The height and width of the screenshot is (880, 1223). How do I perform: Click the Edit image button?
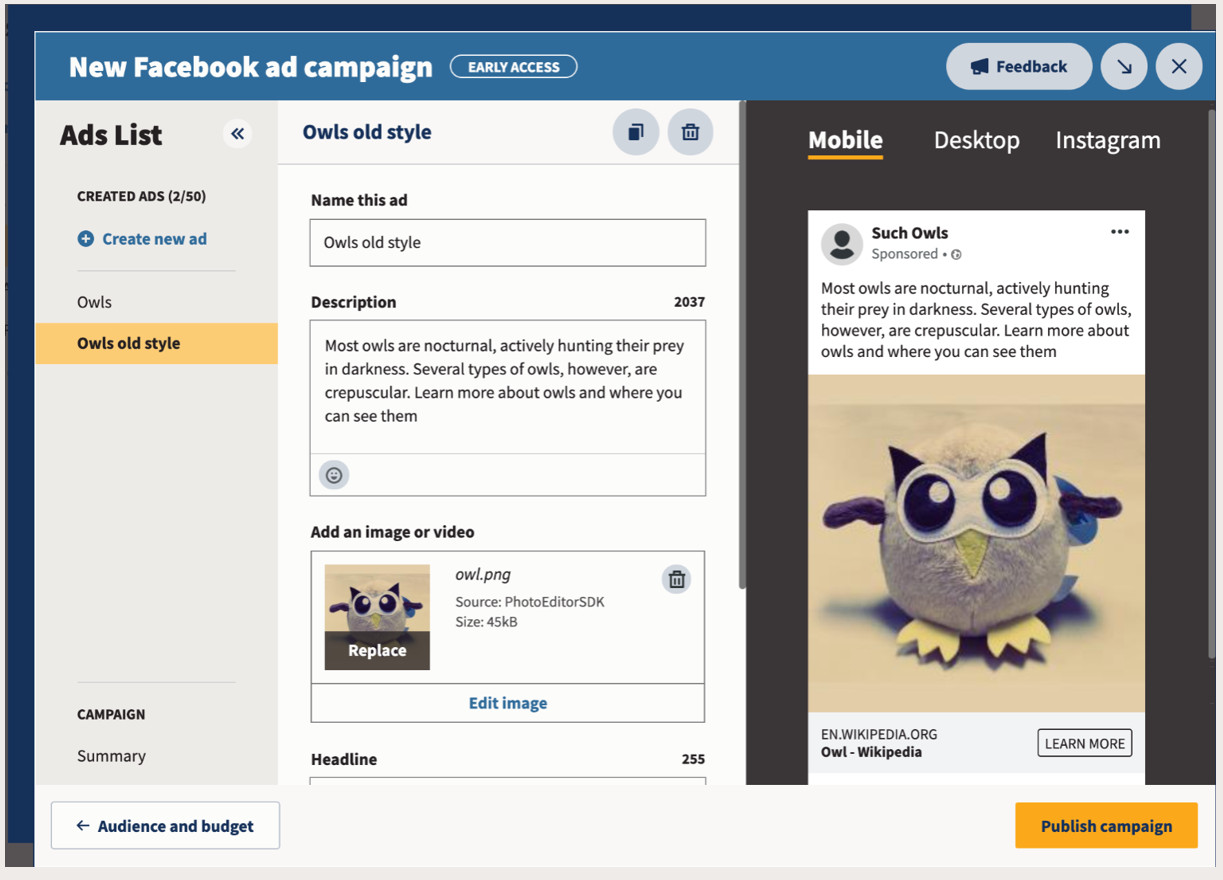tap(507, 703)
